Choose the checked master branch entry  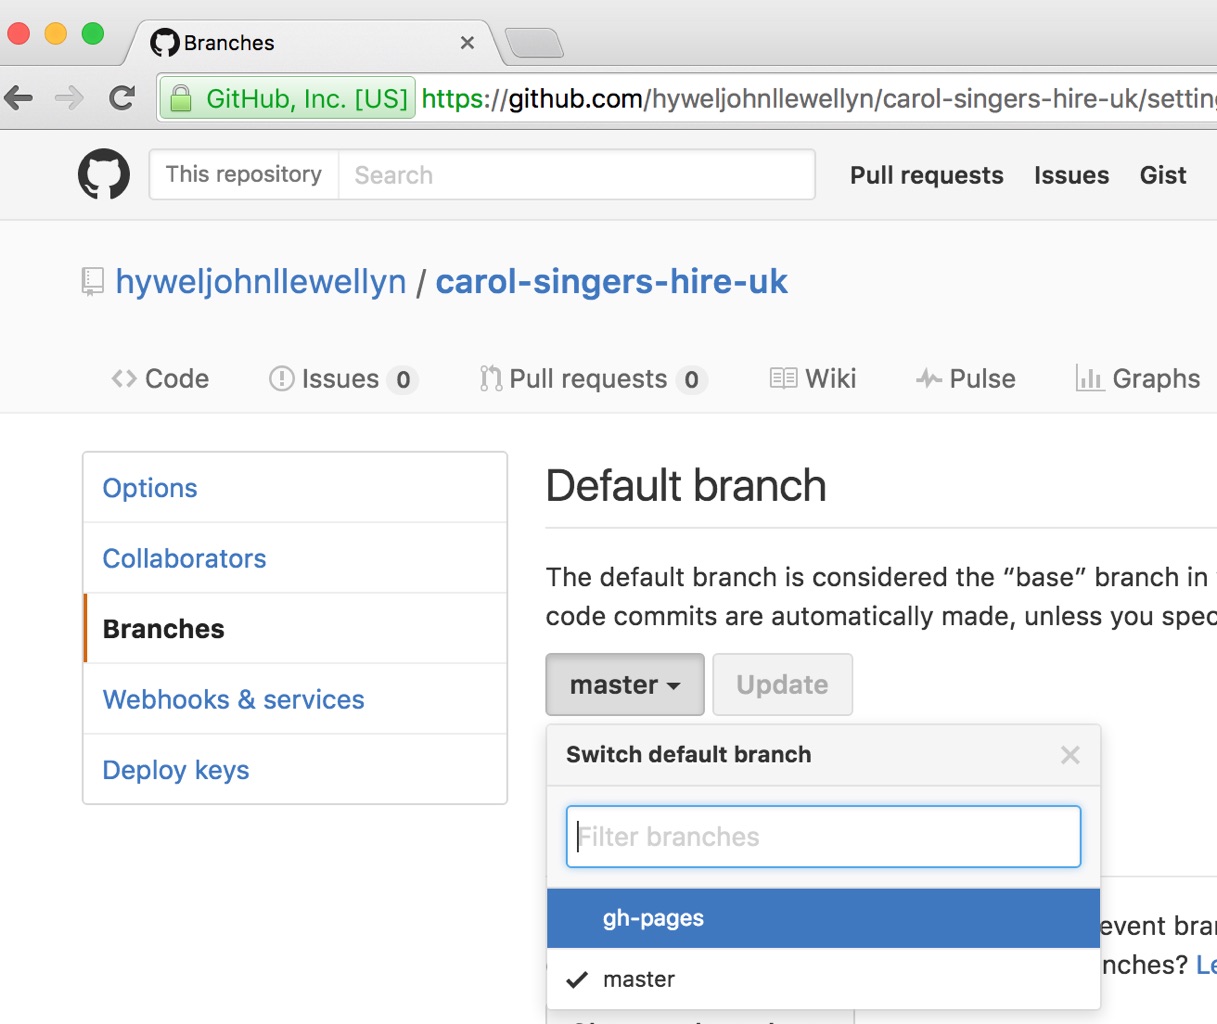coord(823,979)
